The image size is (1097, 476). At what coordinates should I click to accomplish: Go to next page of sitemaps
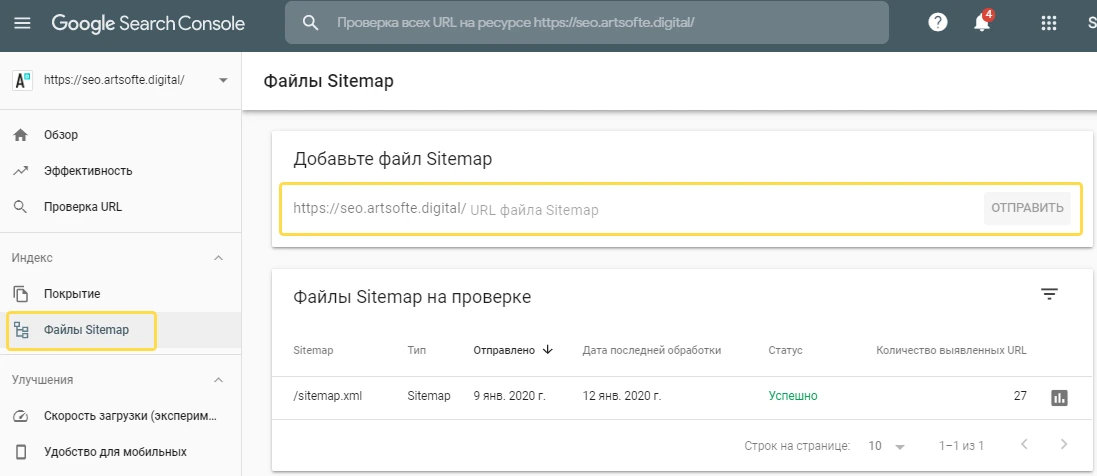tap(1064, 444)
